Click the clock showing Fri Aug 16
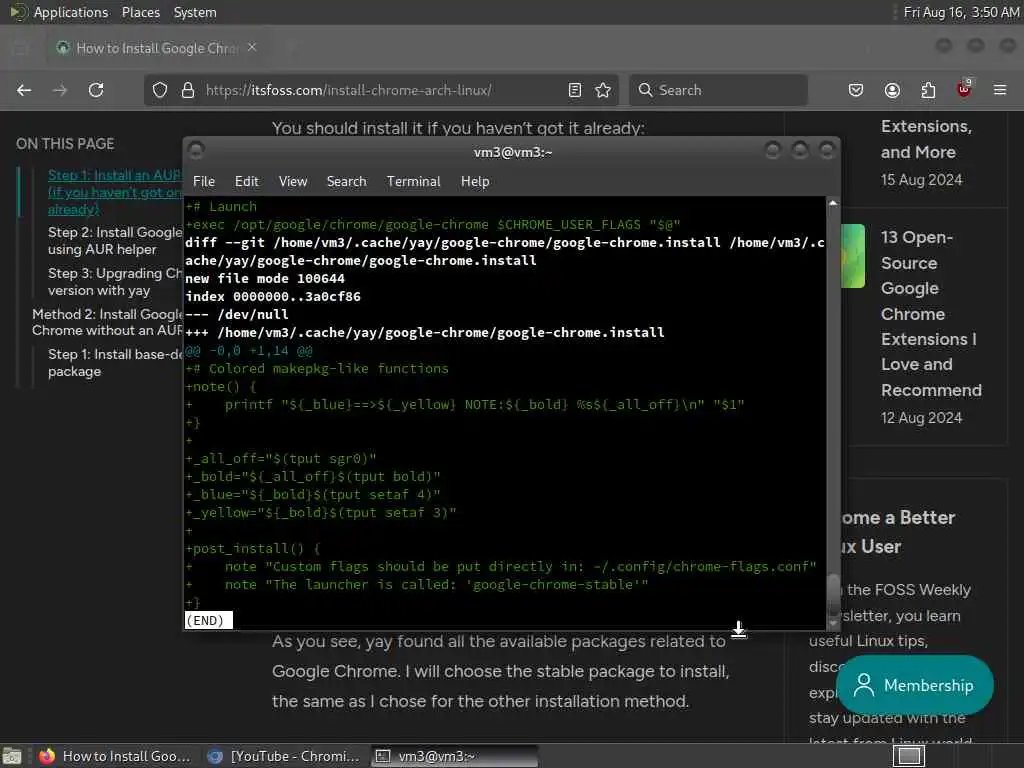 961,12
